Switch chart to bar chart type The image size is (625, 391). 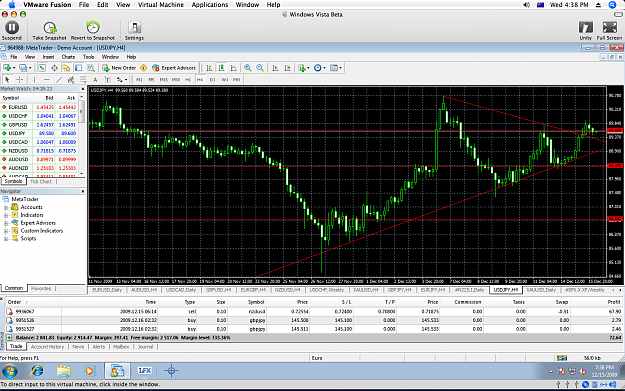(x=209, y=68)
